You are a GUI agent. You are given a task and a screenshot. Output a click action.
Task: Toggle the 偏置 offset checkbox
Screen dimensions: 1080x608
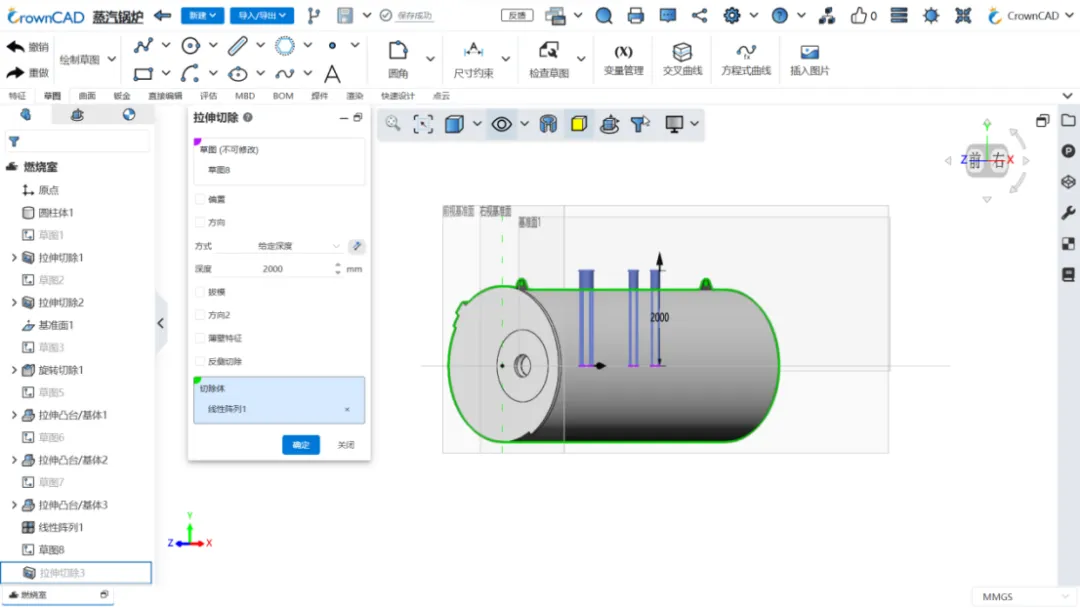click(200, 200)
